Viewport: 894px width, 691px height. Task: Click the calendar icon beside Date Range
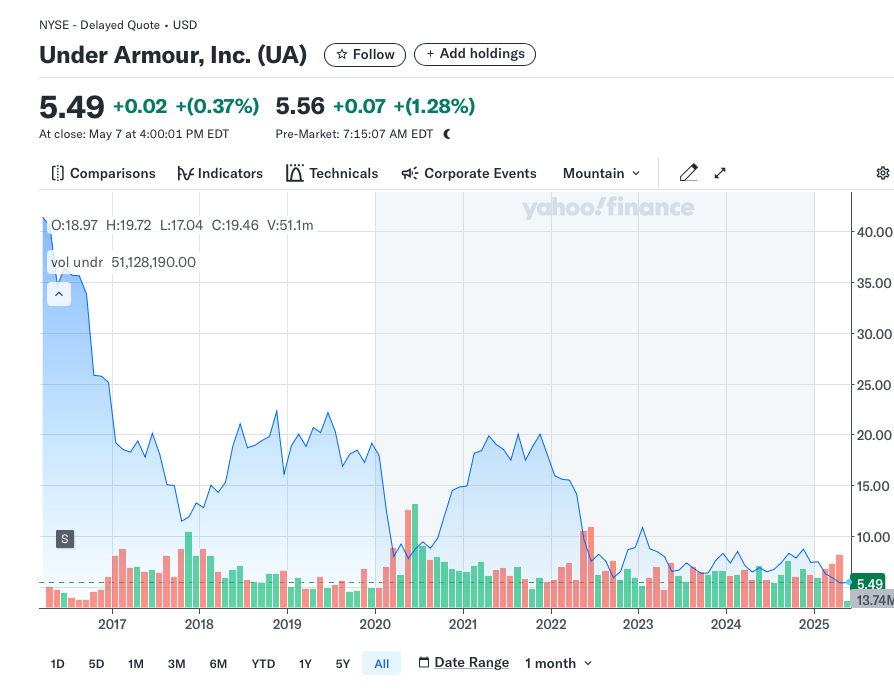[424, 662]
